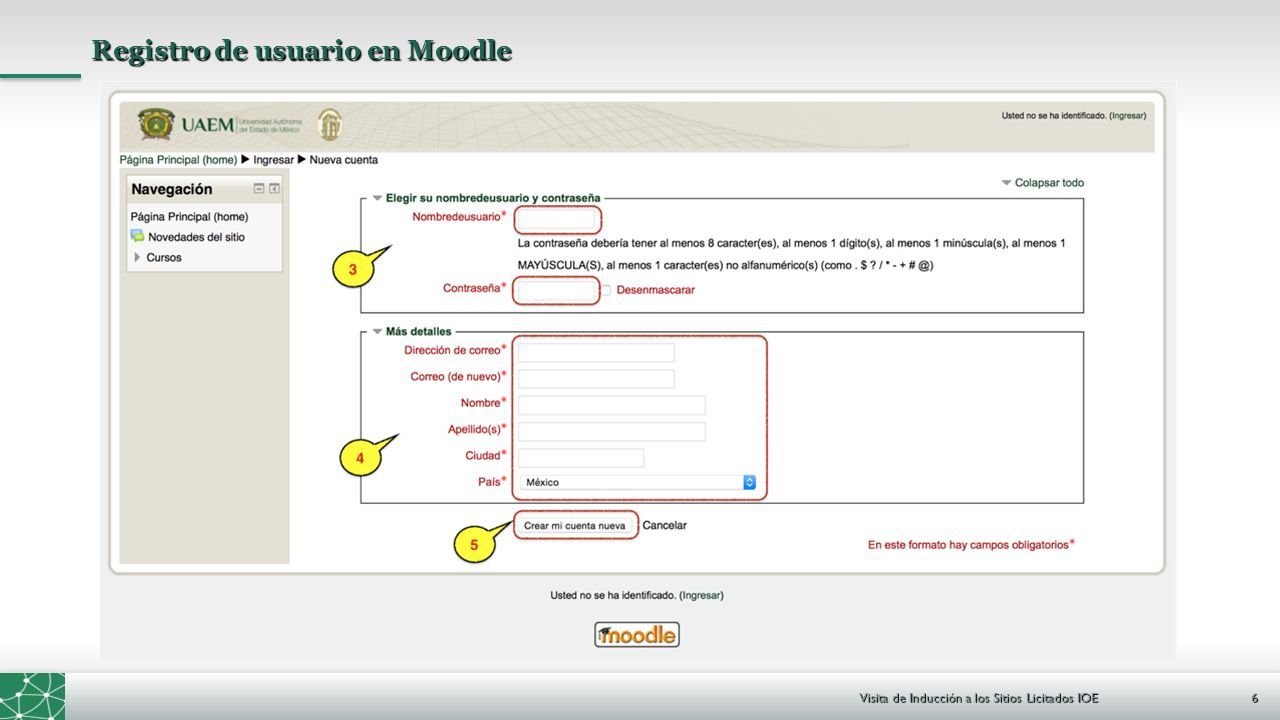Click the Moodle logo at page bottom
The height and width of the screenshot is (720, 1280).
(637, 634)
